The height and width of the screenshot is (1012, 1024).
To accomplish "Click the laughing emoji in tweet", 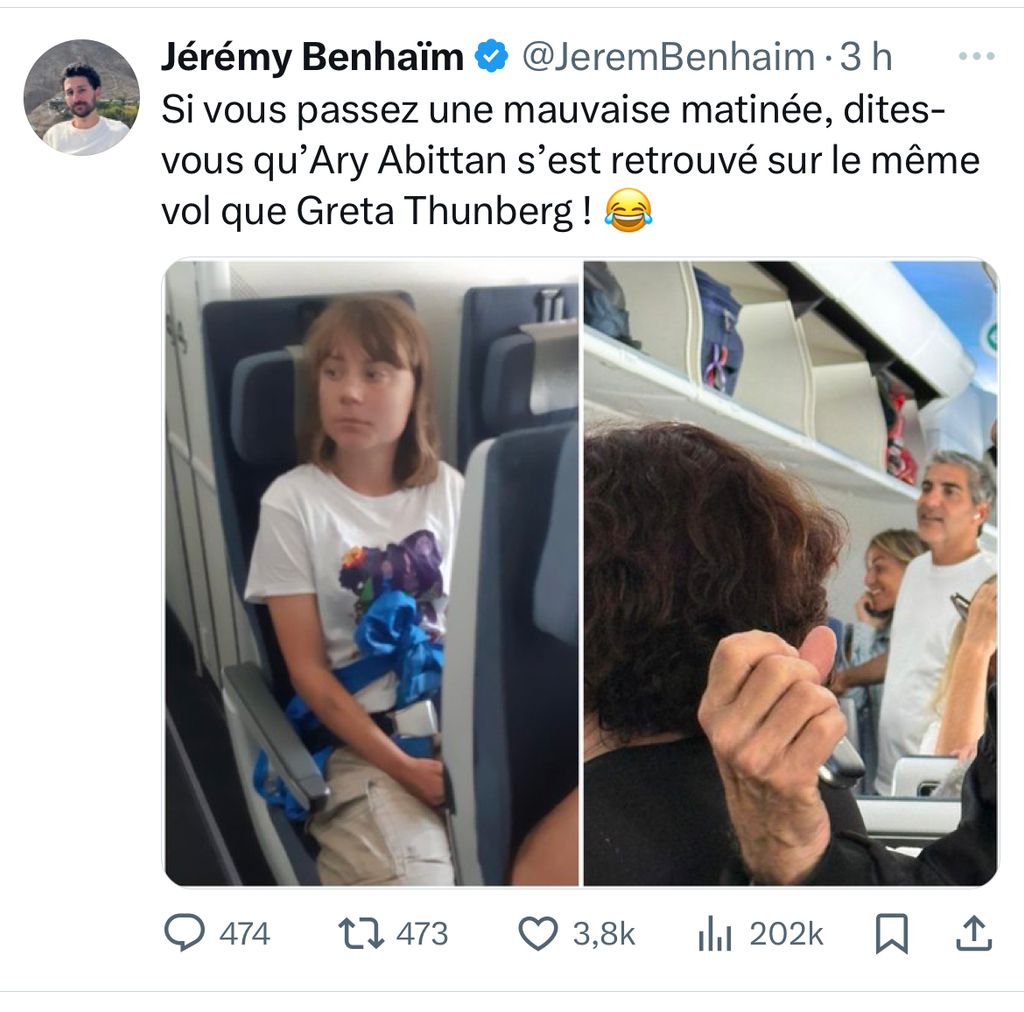I will (x=628, y=210).
